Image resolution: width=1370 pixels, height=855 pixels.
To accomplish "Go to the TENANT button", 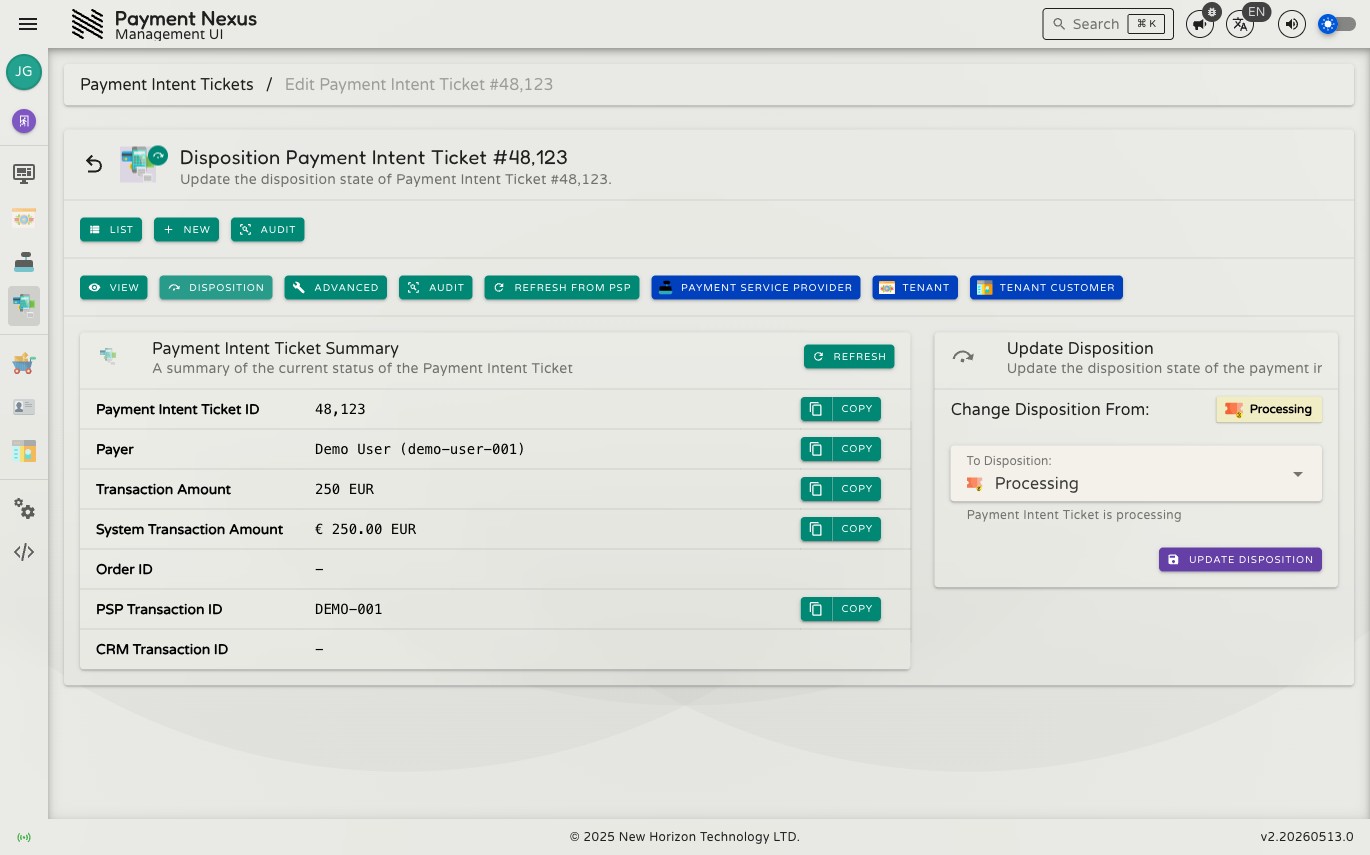I will click(915, 288).
